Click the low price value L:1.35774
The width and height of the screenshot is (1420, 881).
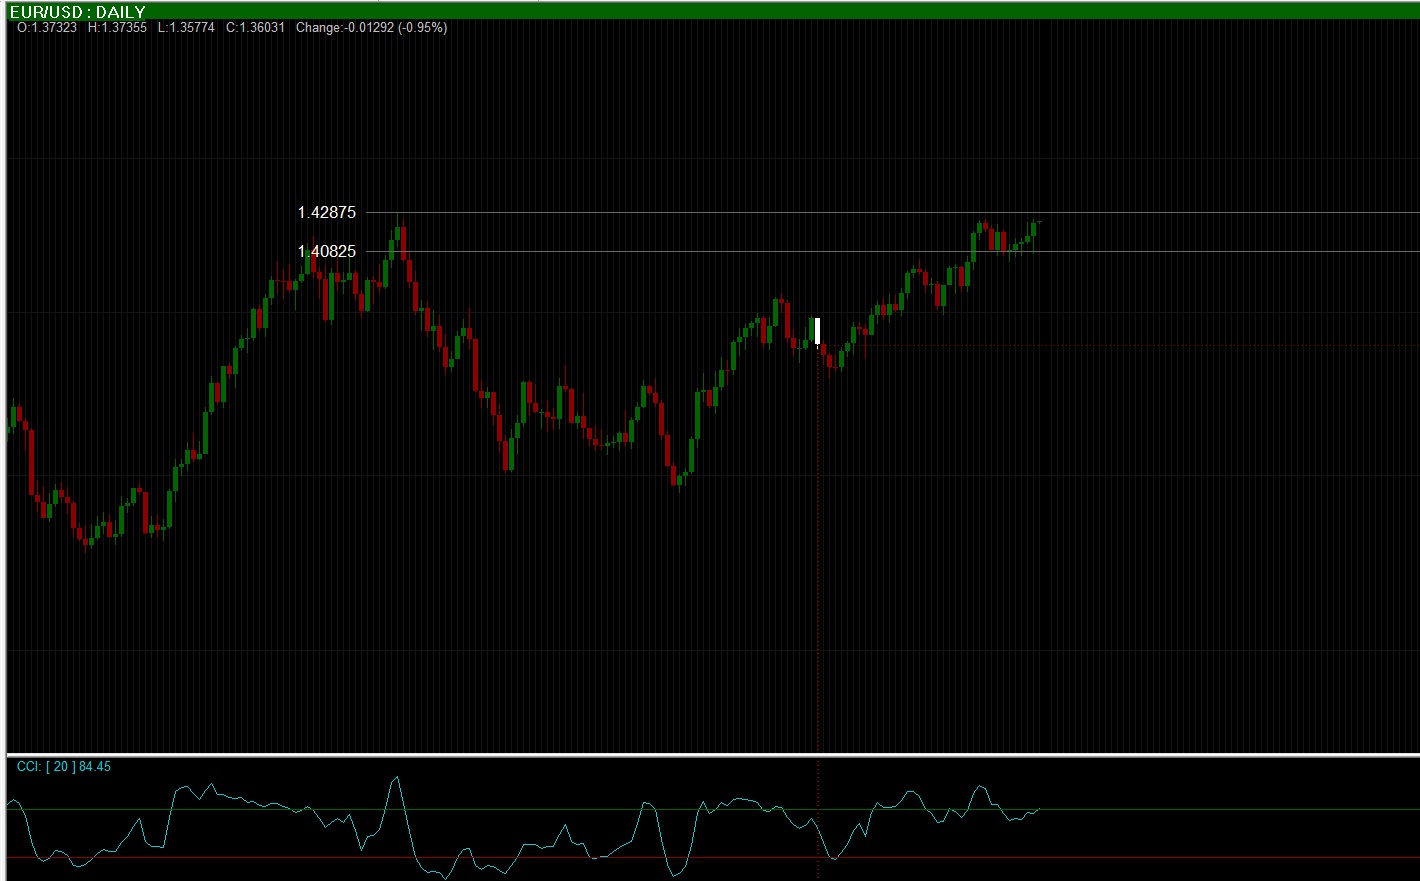tap(186, 27)
